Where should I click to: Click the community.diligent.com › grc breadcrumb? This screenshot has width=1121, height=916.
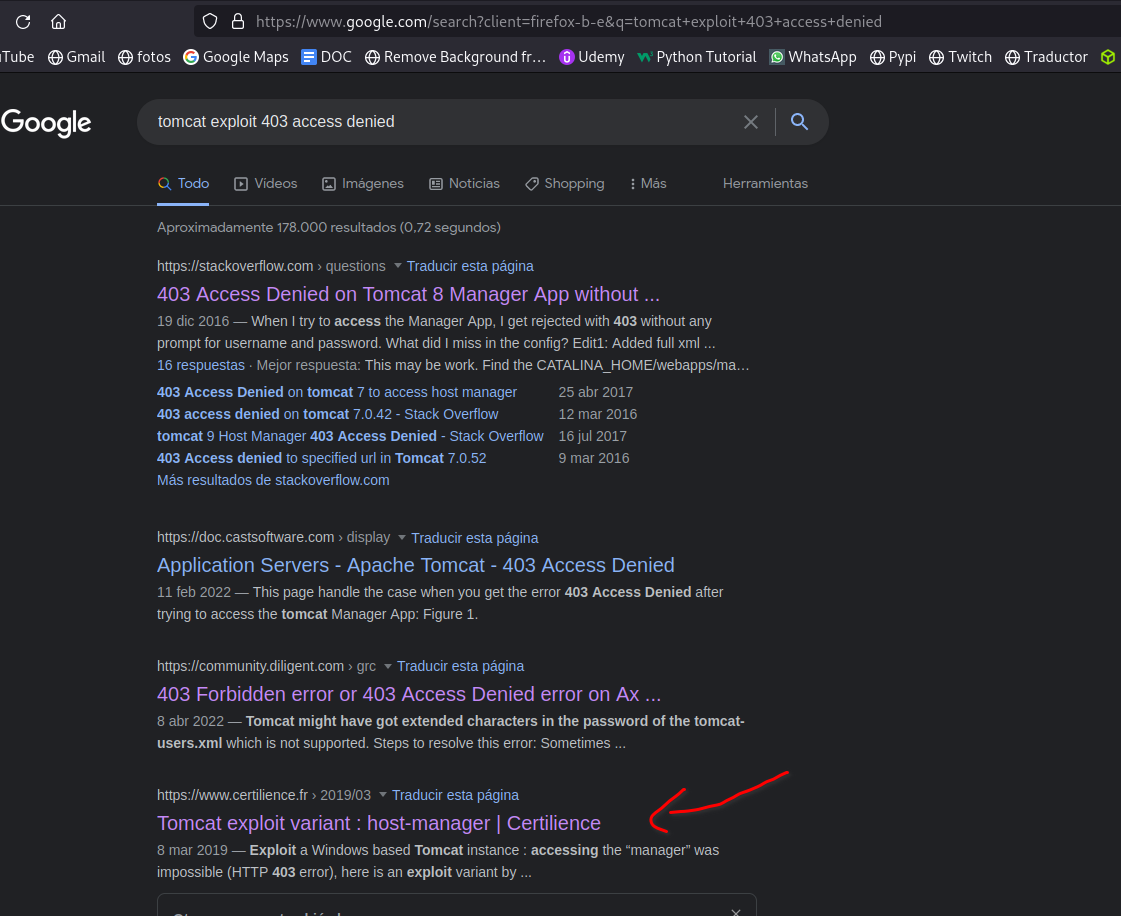tap(267, 666)
